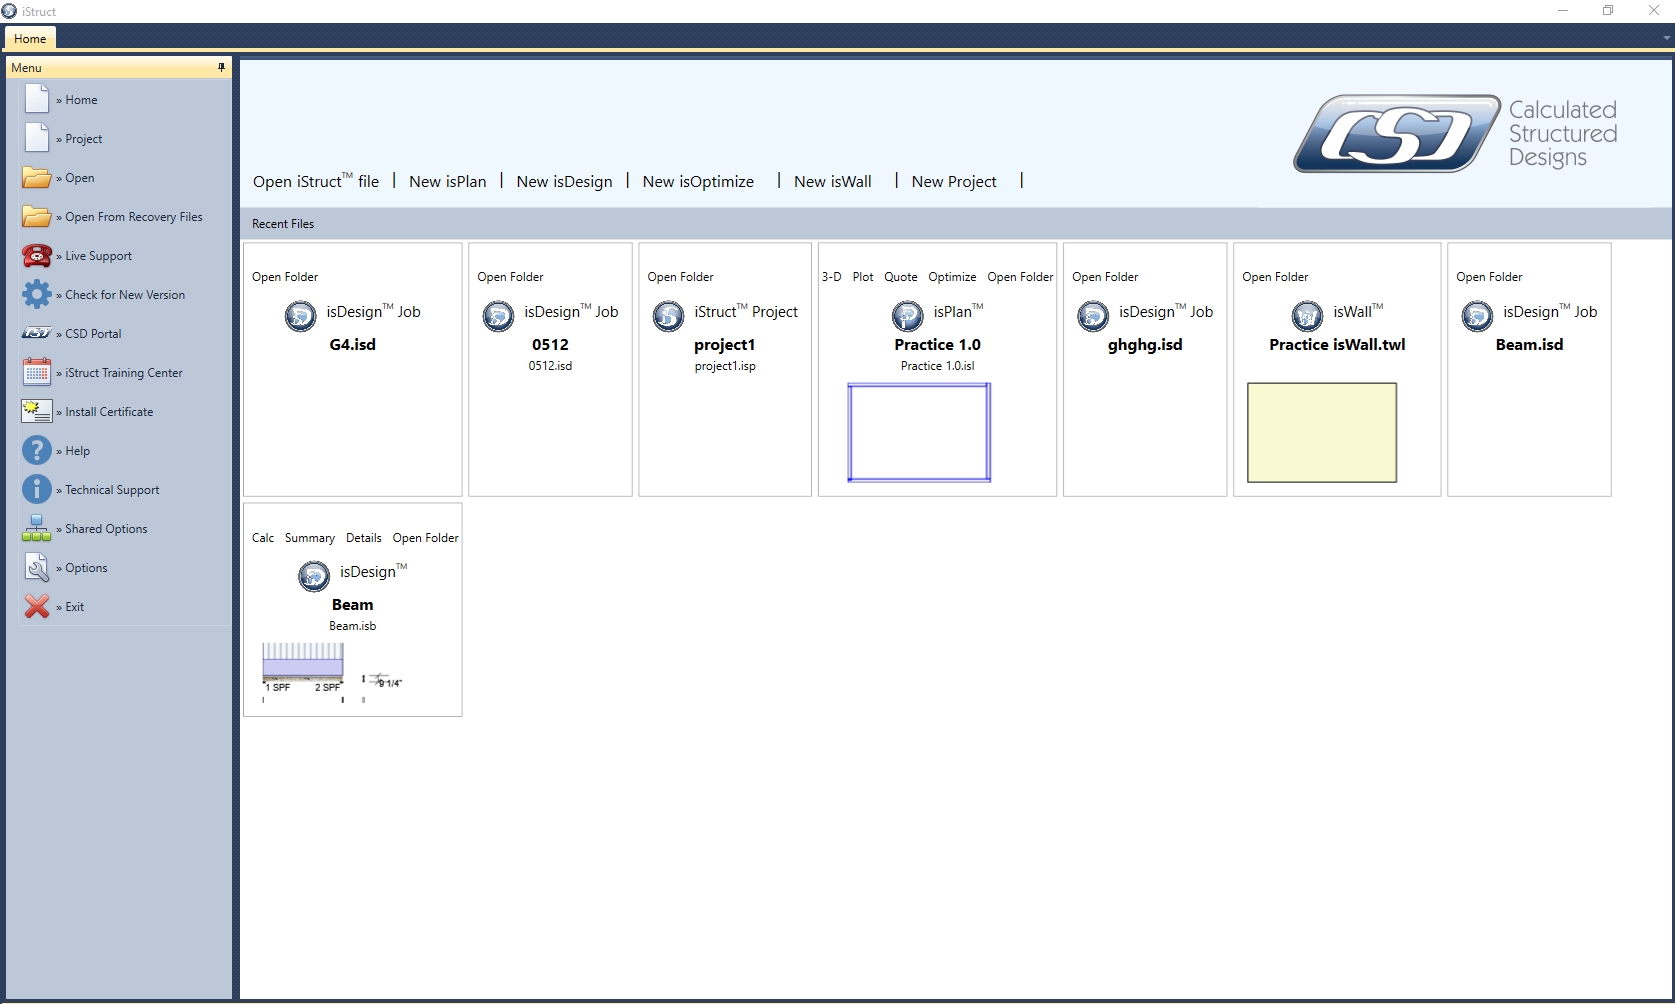Click the blue question mark Help icon

coord(37,451)
